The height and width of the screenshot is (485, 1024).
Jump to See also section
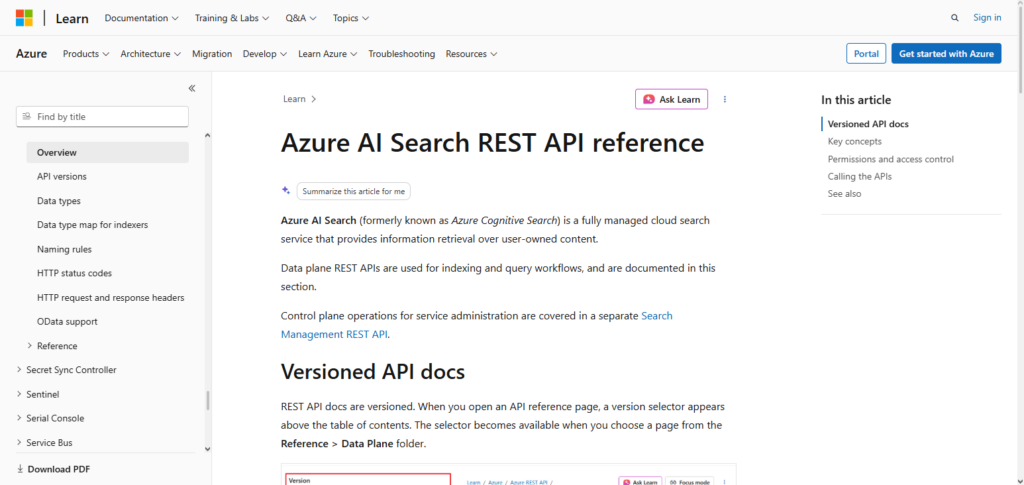pos(844,193)
